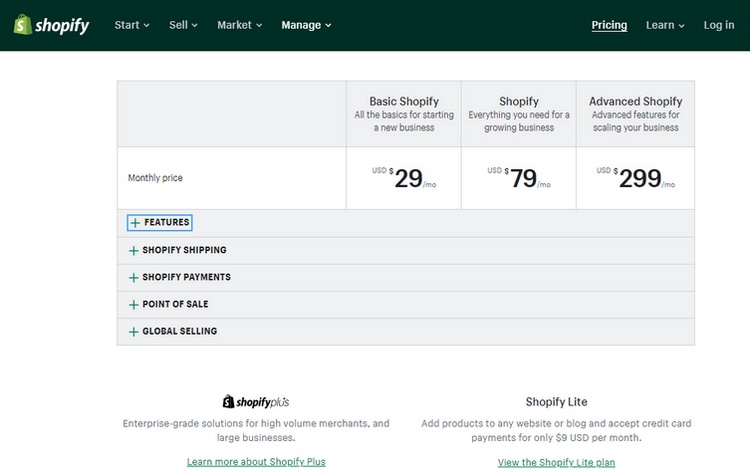750x474 pixels.
Task: Go to the Pricing page link
Action: pos(609,25)
